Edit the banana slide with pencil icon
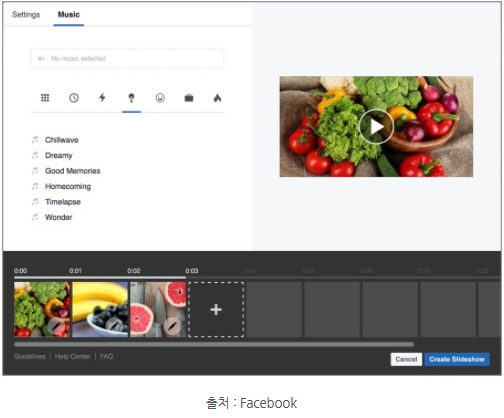 point(114,325)
